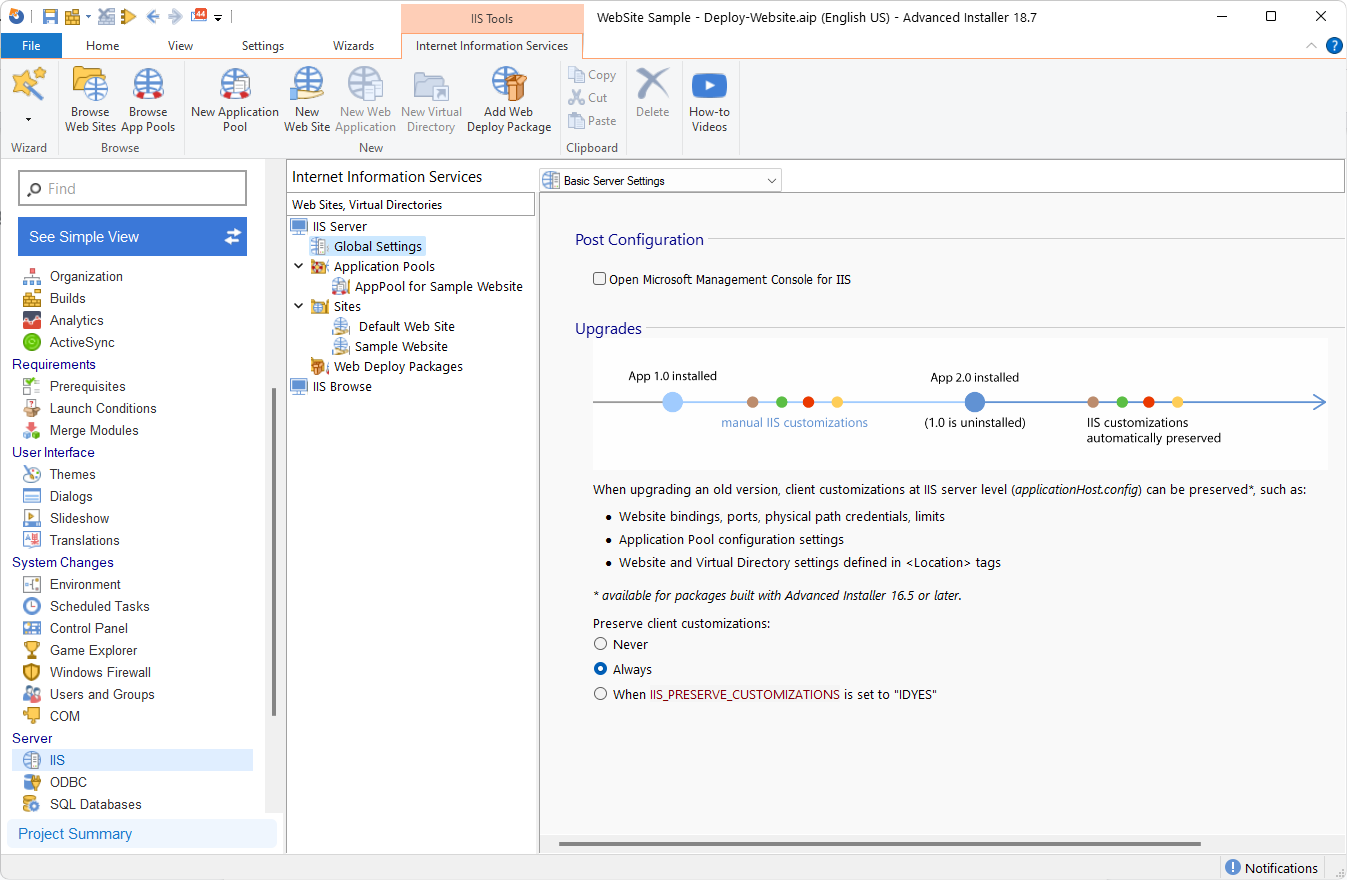Select the IIS_PRESERVE_CUSTOMIZATIONS radio option

600,695
